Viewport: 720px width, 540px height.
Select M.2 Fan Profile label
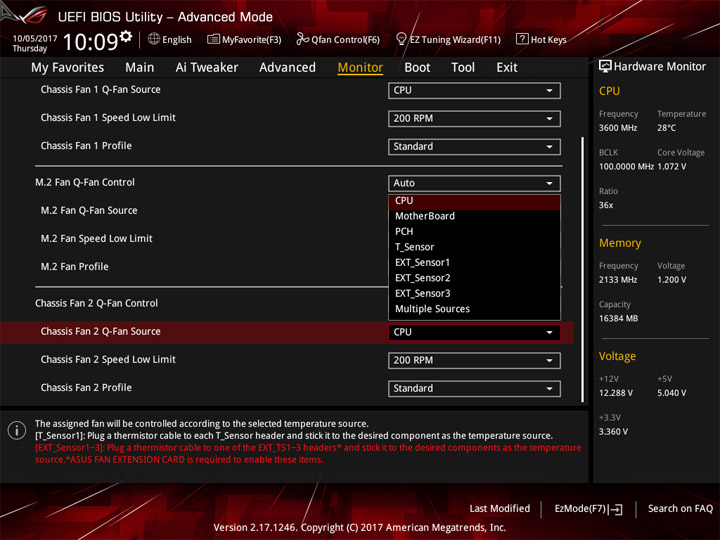74,267
